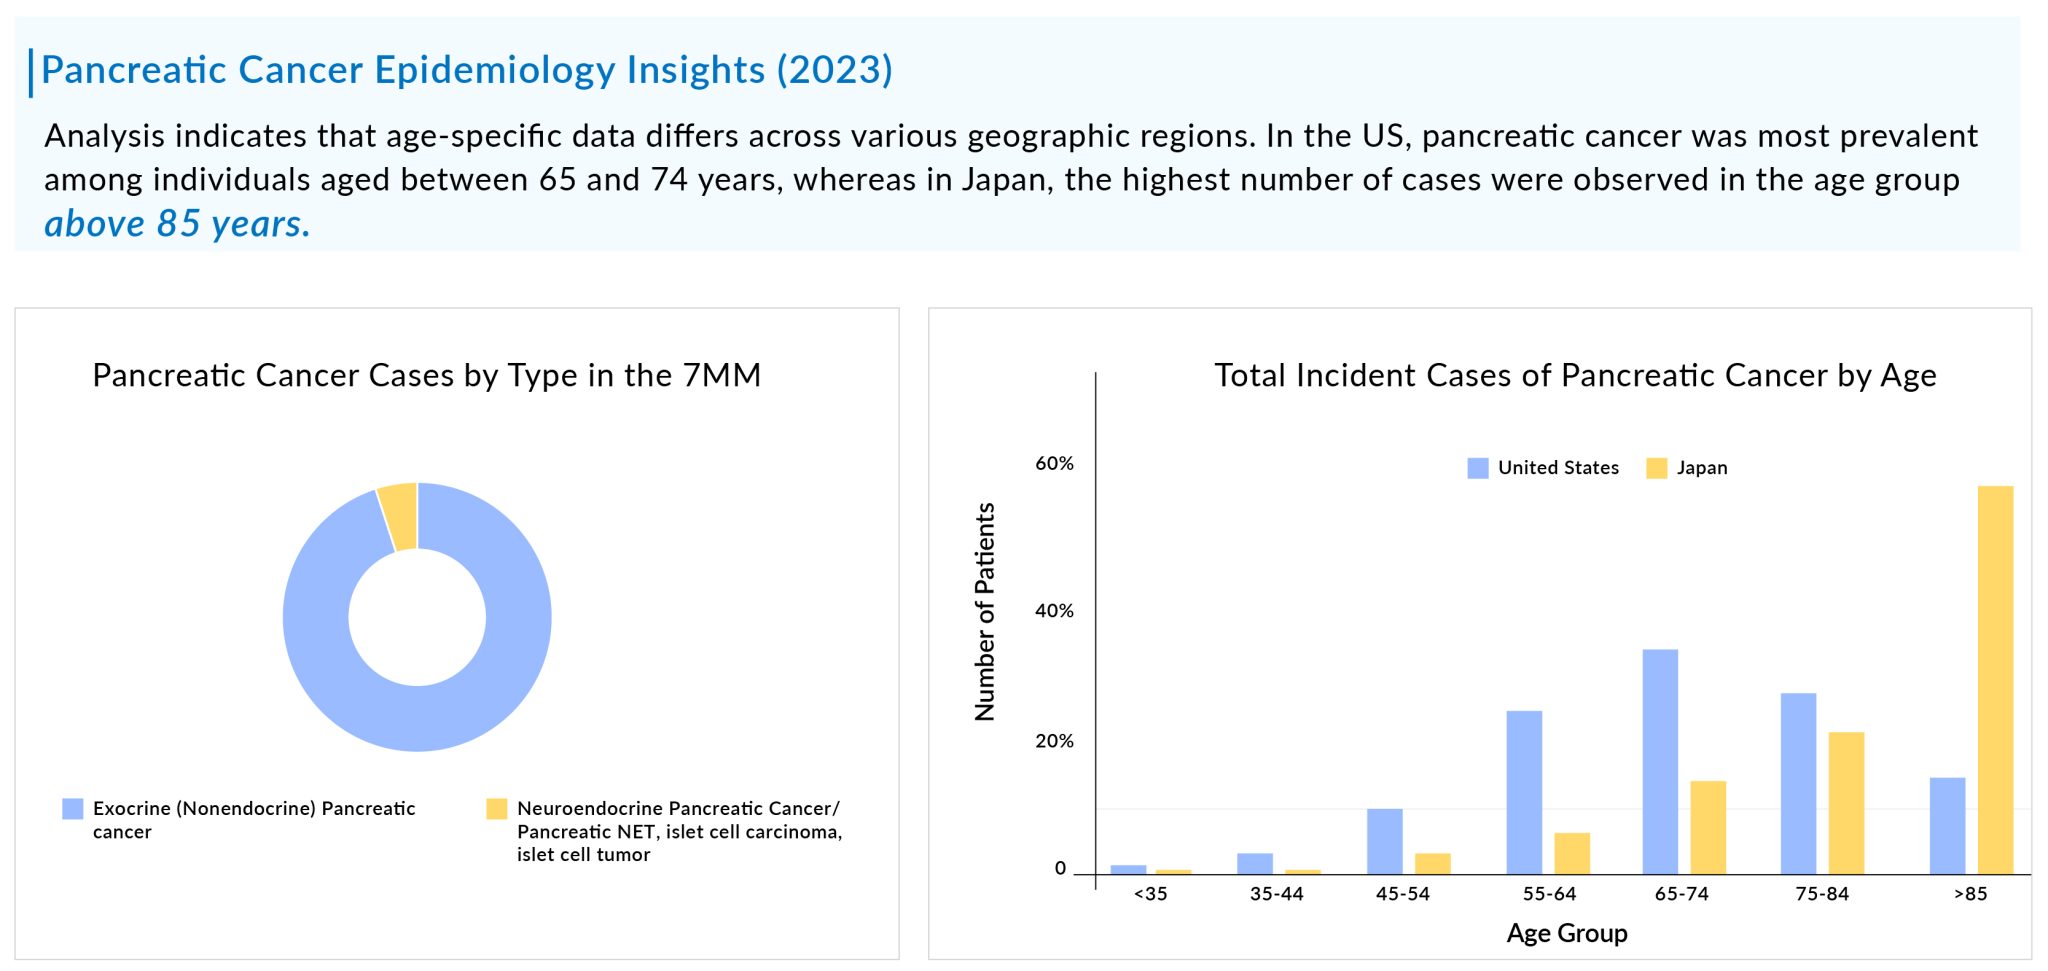Click the 'United States' legend label
This screenshot has height=971, width=2048.
pos(1558,468)
